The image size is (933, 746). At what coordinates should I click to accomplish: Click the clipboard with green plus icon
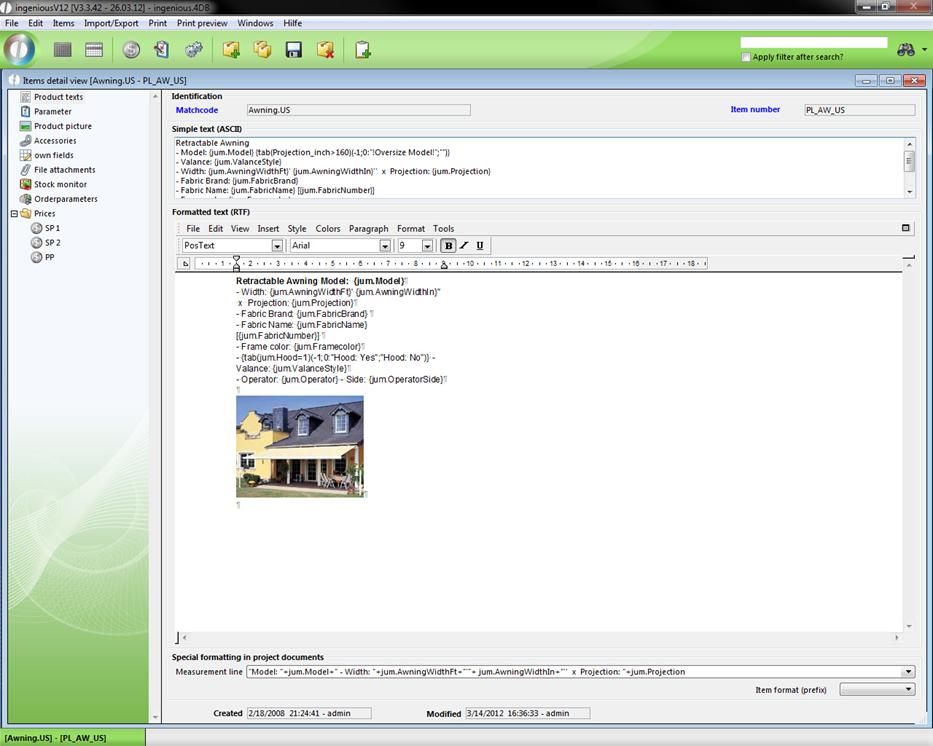point(363,50)
